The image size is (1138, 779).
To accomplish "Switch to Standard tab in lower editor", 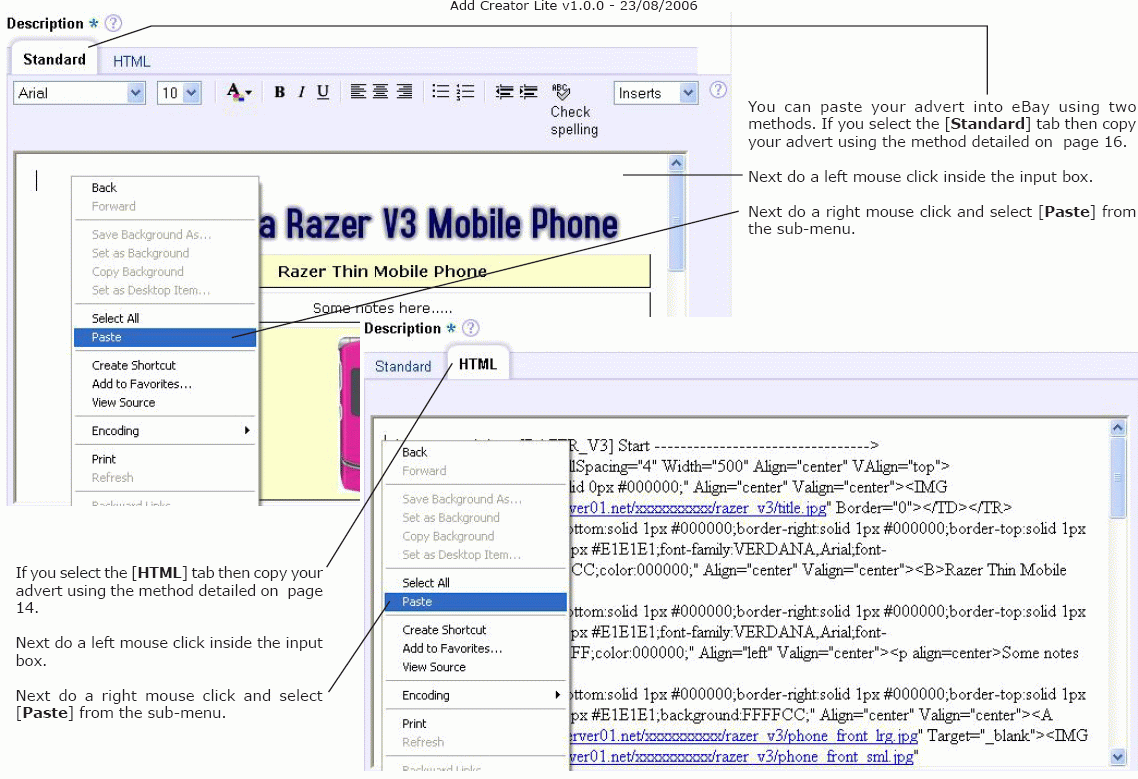I will (403, 367).
